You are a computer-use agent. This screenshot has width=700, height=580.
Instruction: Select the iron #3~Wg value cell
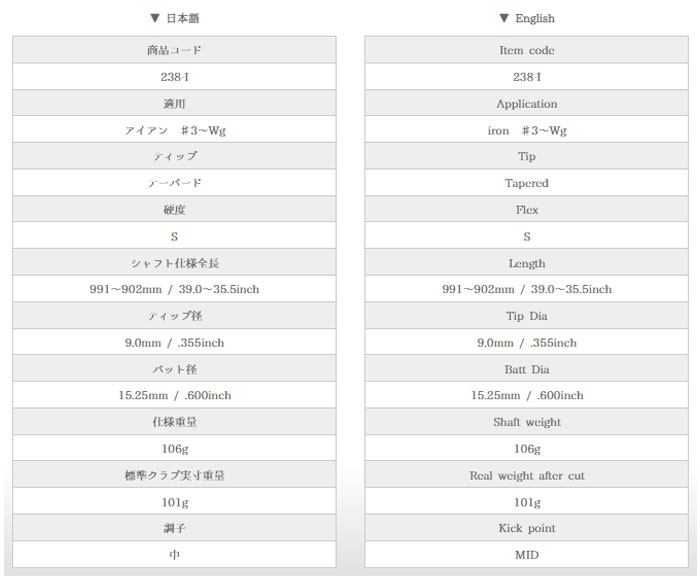coord(526,130)
